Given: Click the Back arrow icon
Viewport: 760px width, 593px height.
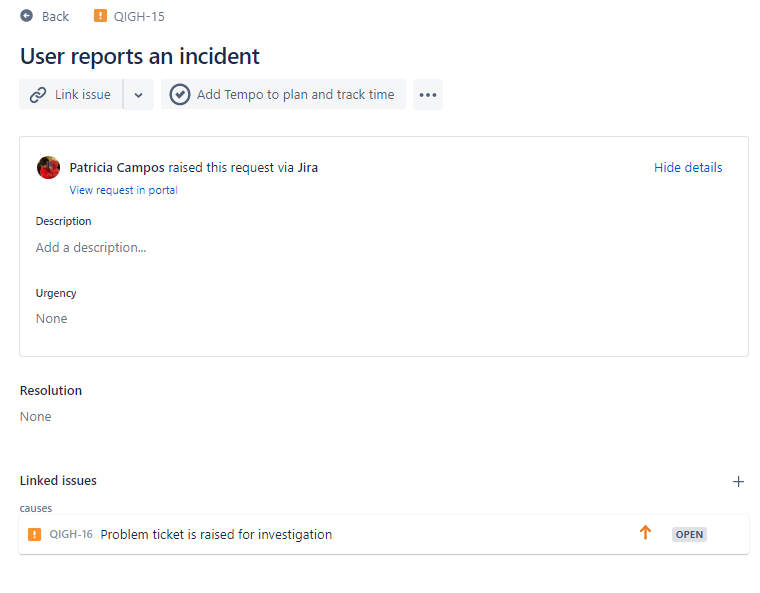Looking at the screenshot, I should [x=27, y=16].
